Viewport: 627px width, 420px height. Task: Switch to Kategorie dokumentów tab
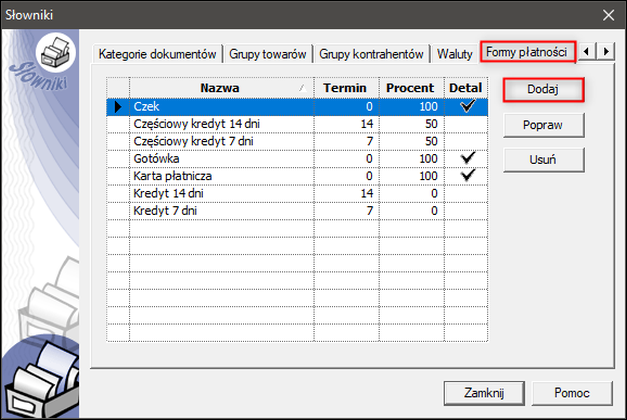[158, 54]
